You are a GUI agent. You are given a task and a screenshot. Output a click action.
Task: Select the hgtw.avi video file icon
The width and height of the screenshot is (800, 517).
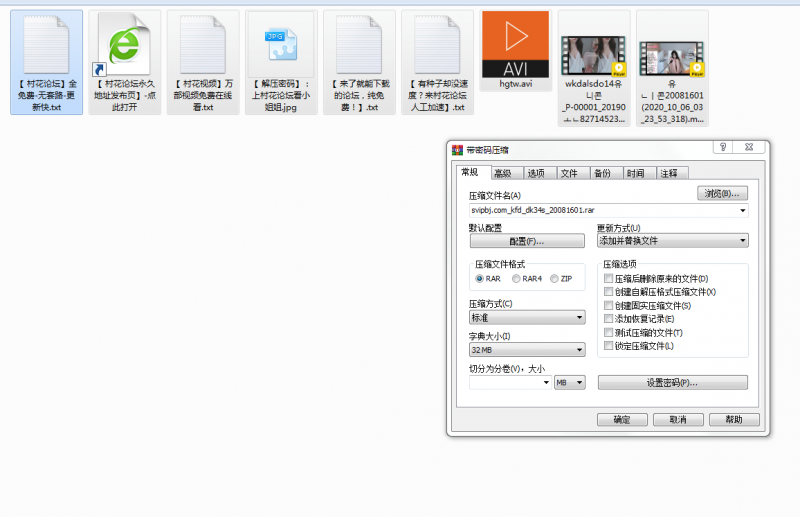click(515, 44)
